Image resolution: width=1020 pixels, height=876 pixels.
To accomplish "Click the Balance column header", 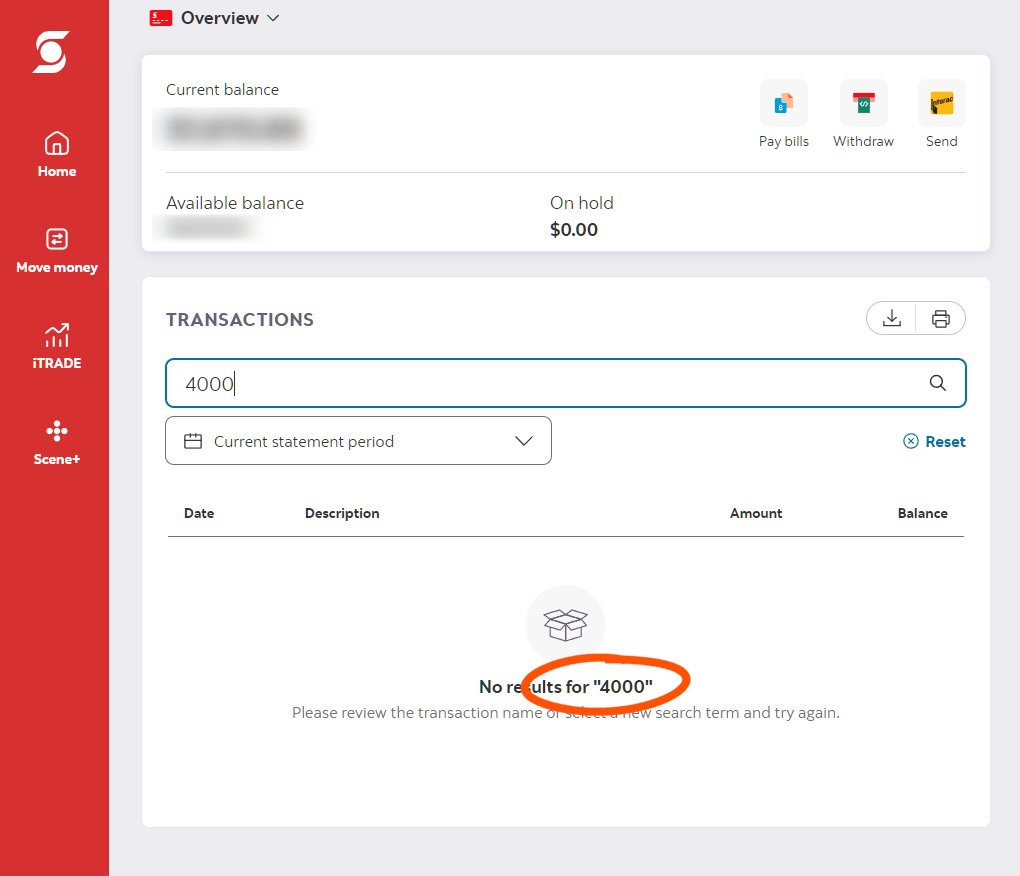I will [x=922, y=513].
